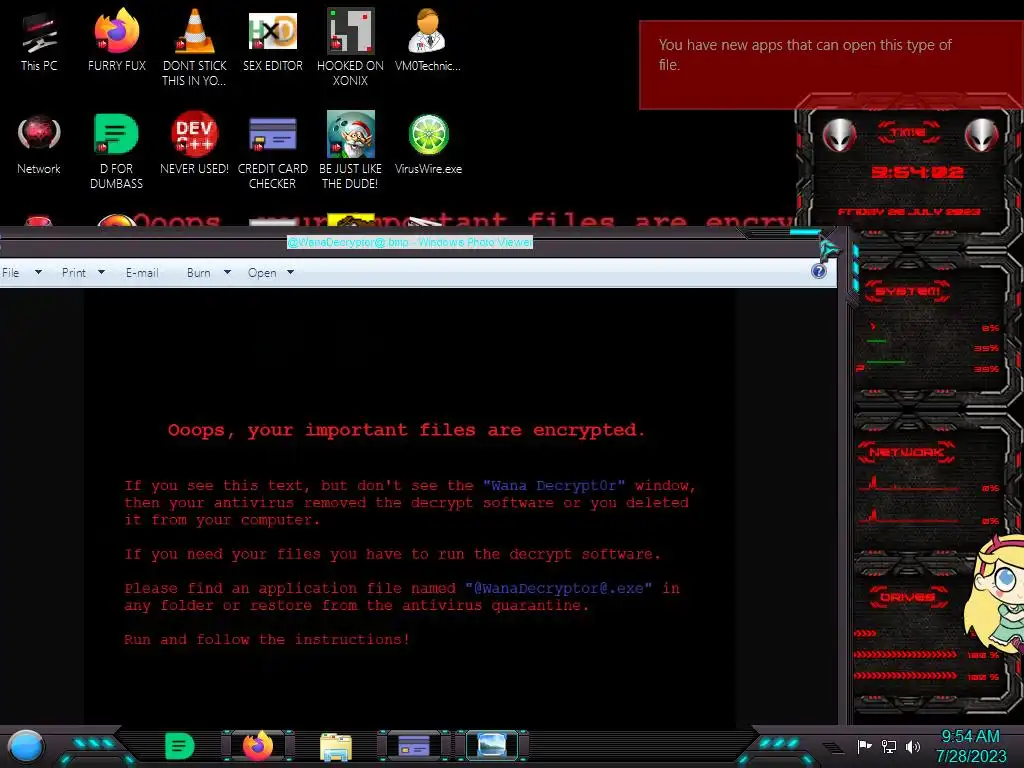The height and width of the screenshot is (768, 1024).
Task: Open the This PC desktop icon
Action: tap(39, 42)
